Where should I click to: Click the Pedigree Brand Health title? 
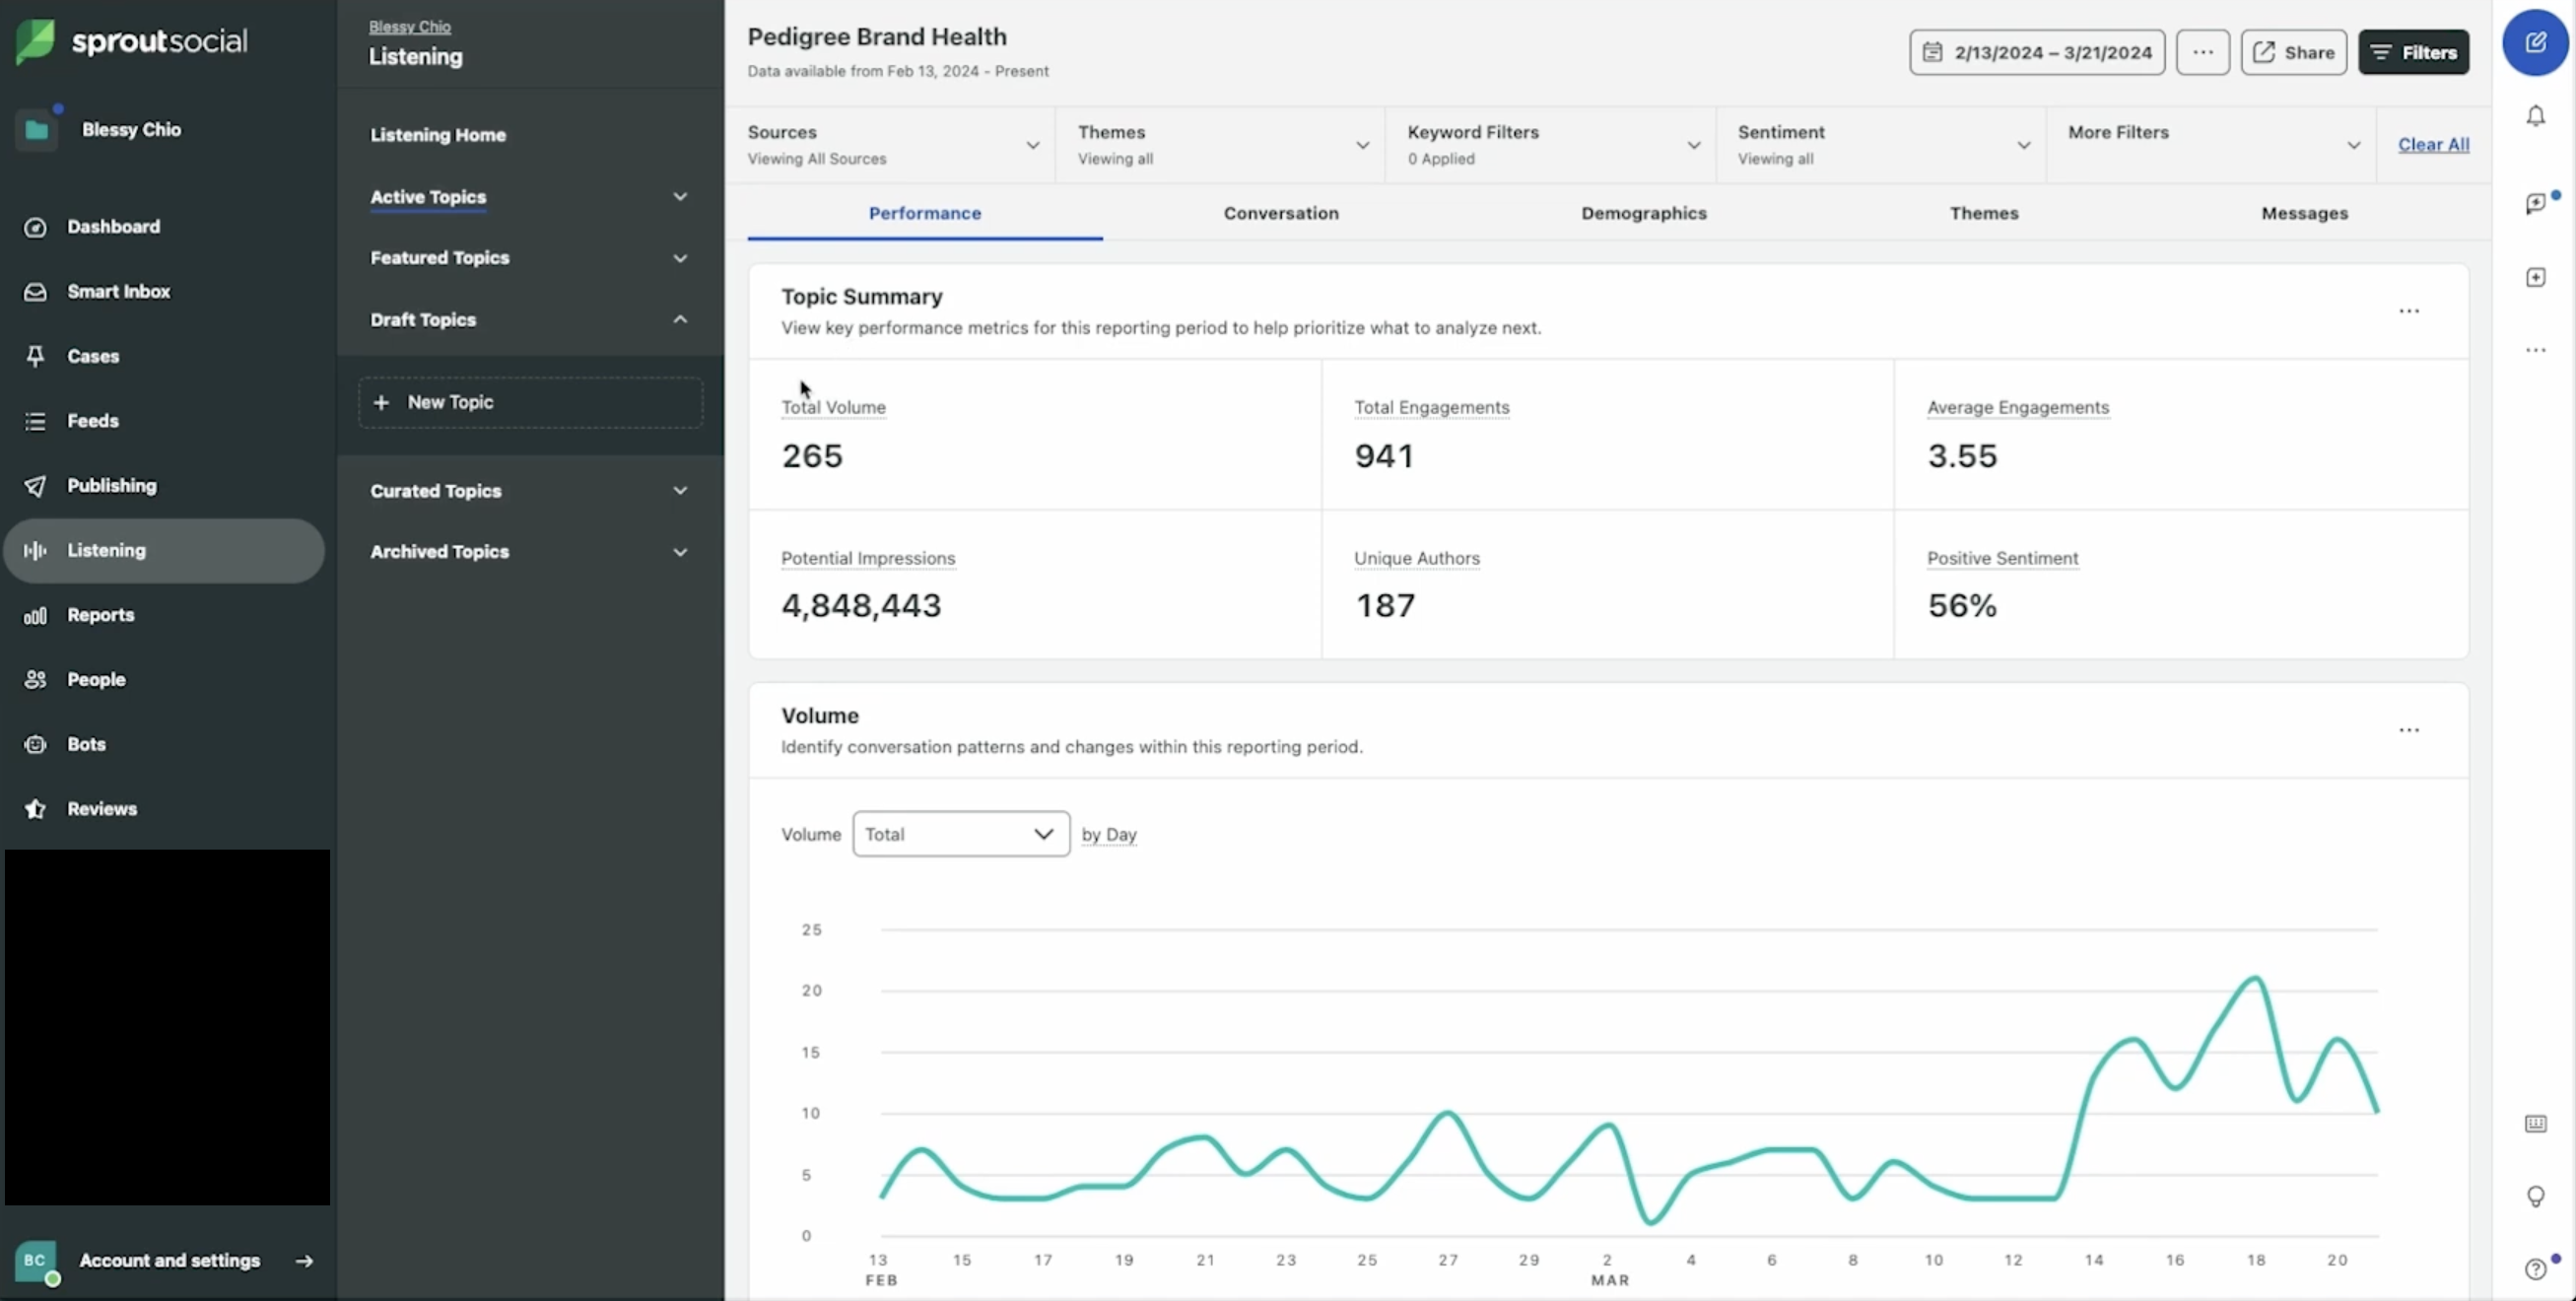pos(877,36)
